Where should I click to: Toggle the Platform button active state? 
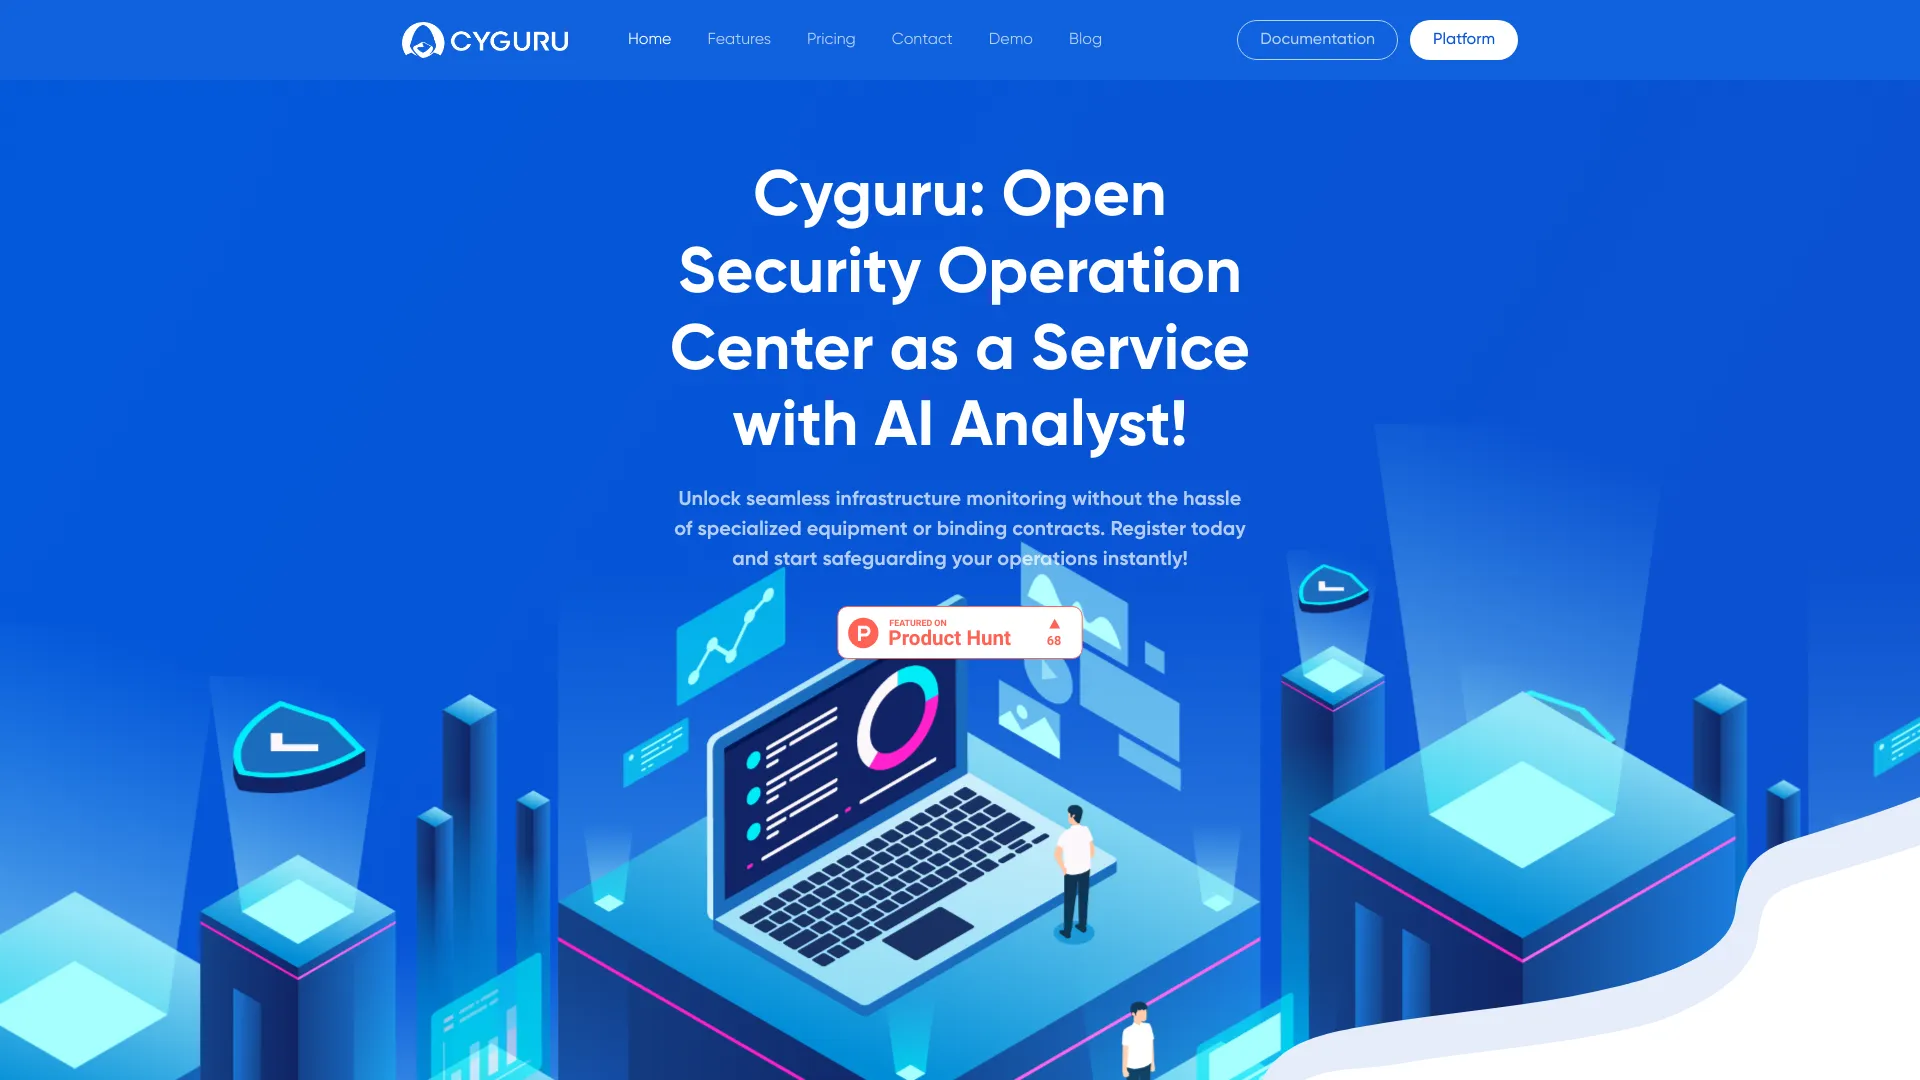[x=1462, y=40]
